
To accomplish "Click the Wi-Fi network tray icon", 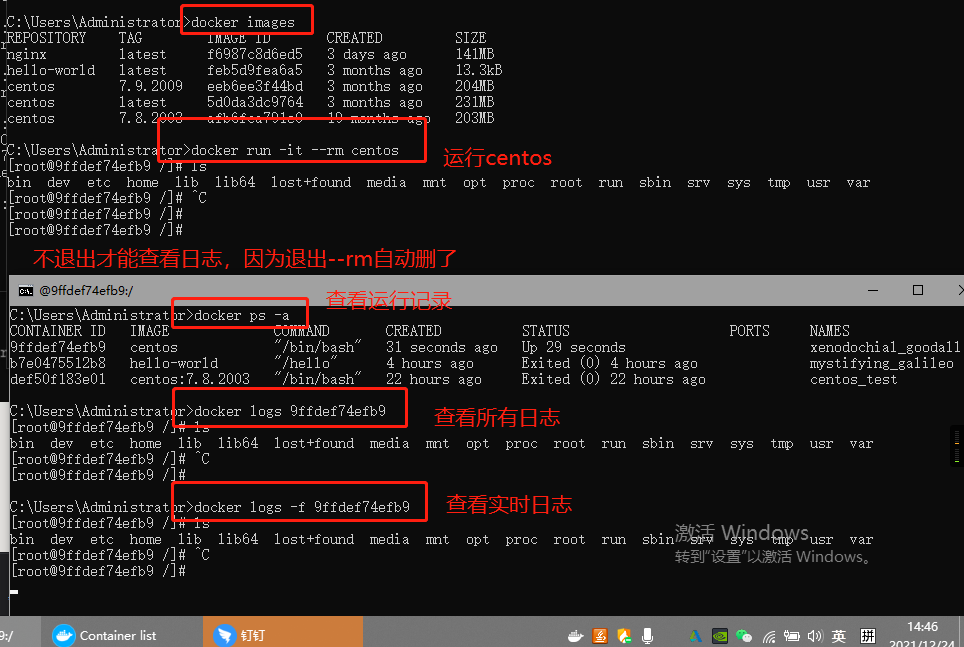I will click(x=768, y=637).
